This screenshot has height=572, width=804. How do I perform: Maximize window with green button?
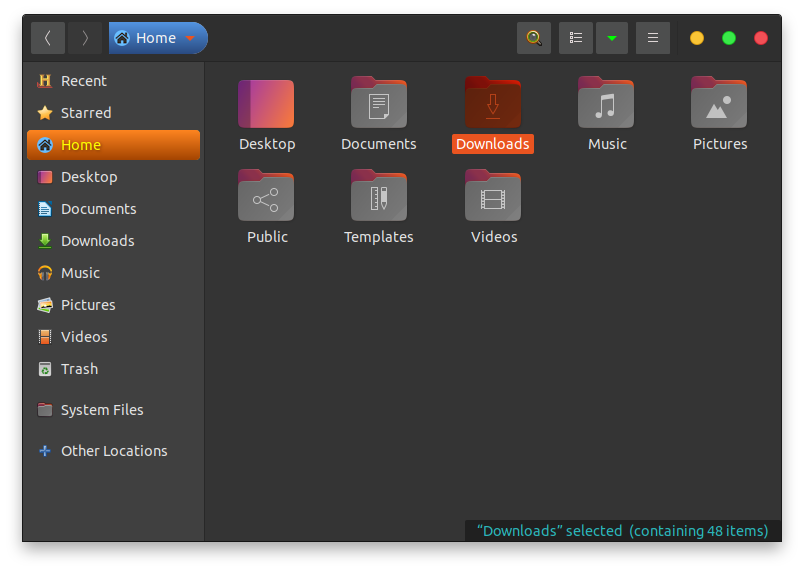coord(729,38)
